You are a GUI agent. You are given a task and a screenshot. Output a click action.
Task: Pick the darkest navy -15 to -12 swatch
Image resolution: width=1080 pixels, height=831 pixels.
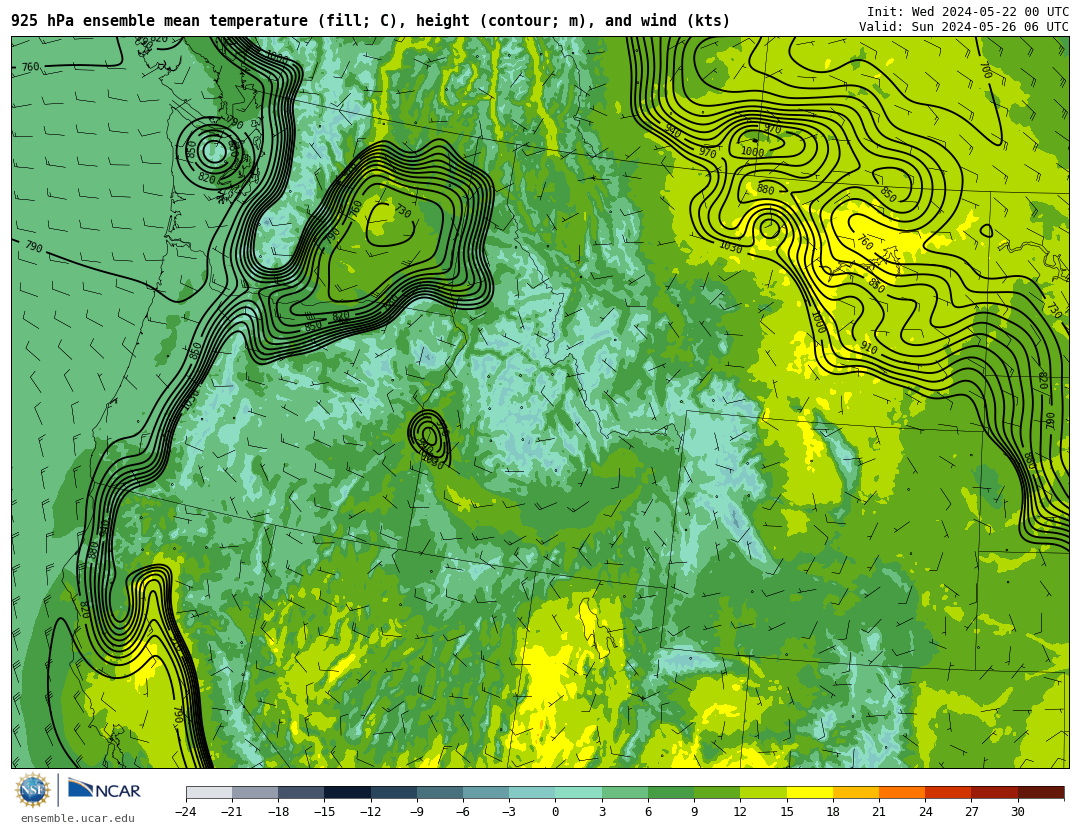tap(347, 792)
